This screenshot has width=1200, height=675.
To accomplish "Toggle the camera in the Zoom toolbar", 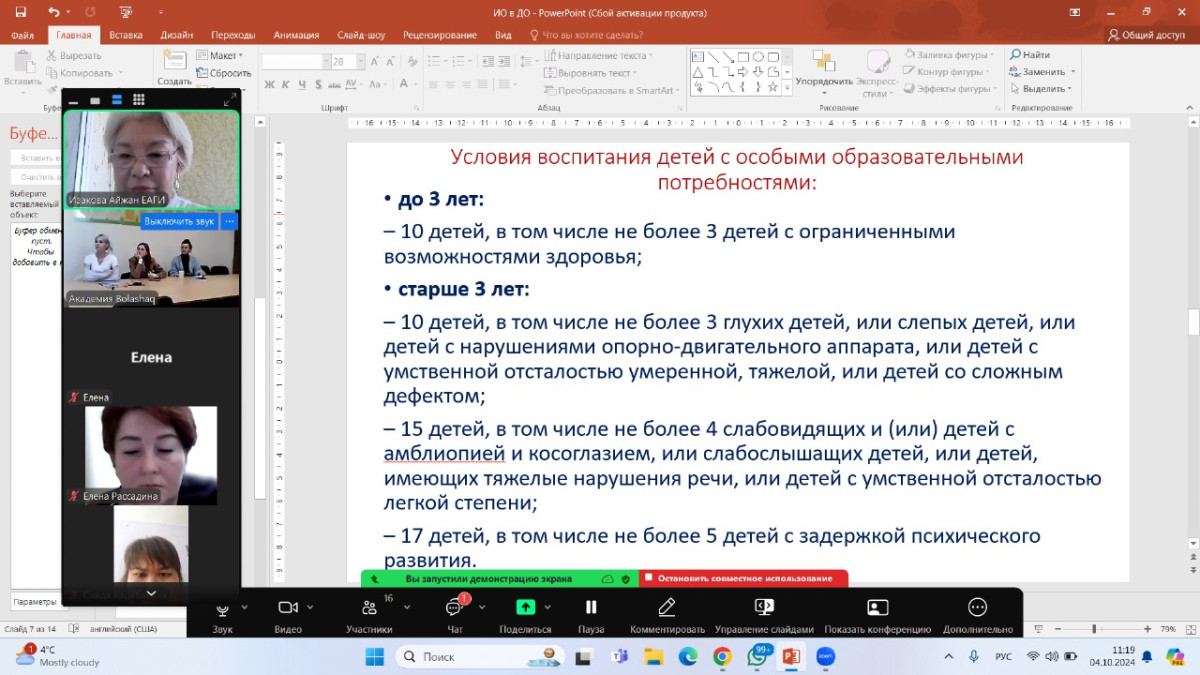I will 287,608.
